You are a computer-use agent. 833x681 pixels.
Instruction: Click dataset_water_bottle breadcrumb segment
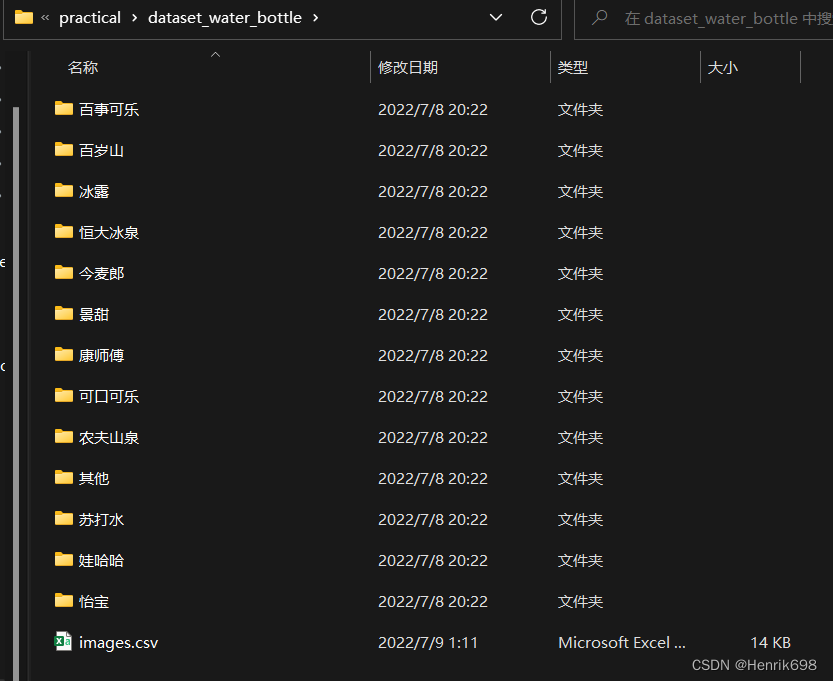point(225,18)
